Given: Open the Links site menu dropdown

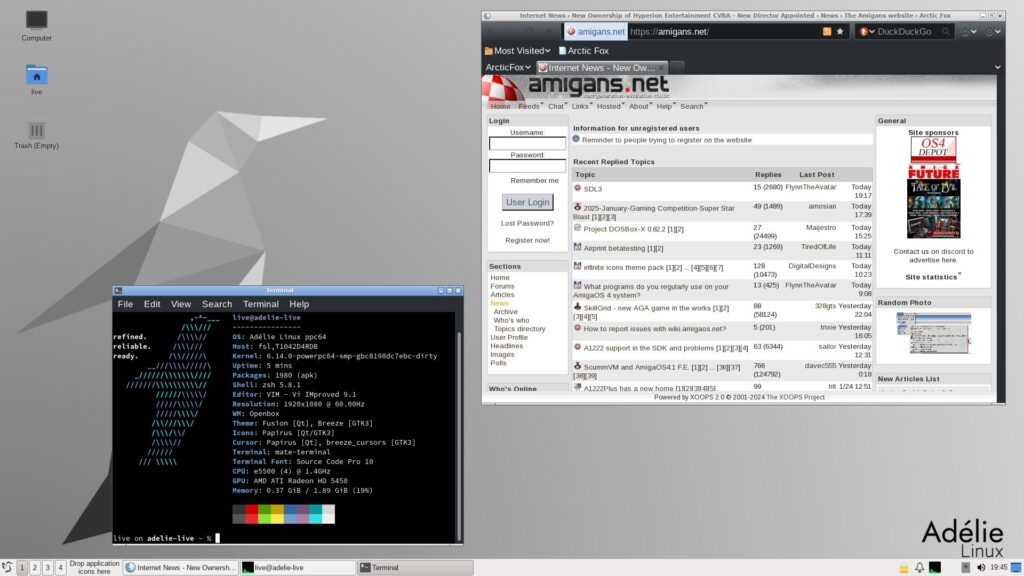Looking at the screenshot, I should (x=581, y=106).
